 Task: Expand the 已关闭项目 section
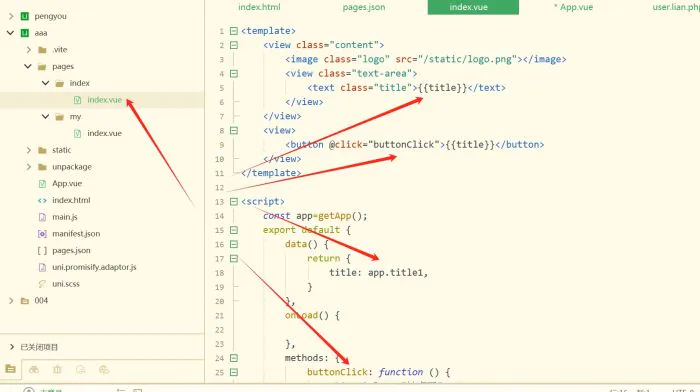coord(11,347)
